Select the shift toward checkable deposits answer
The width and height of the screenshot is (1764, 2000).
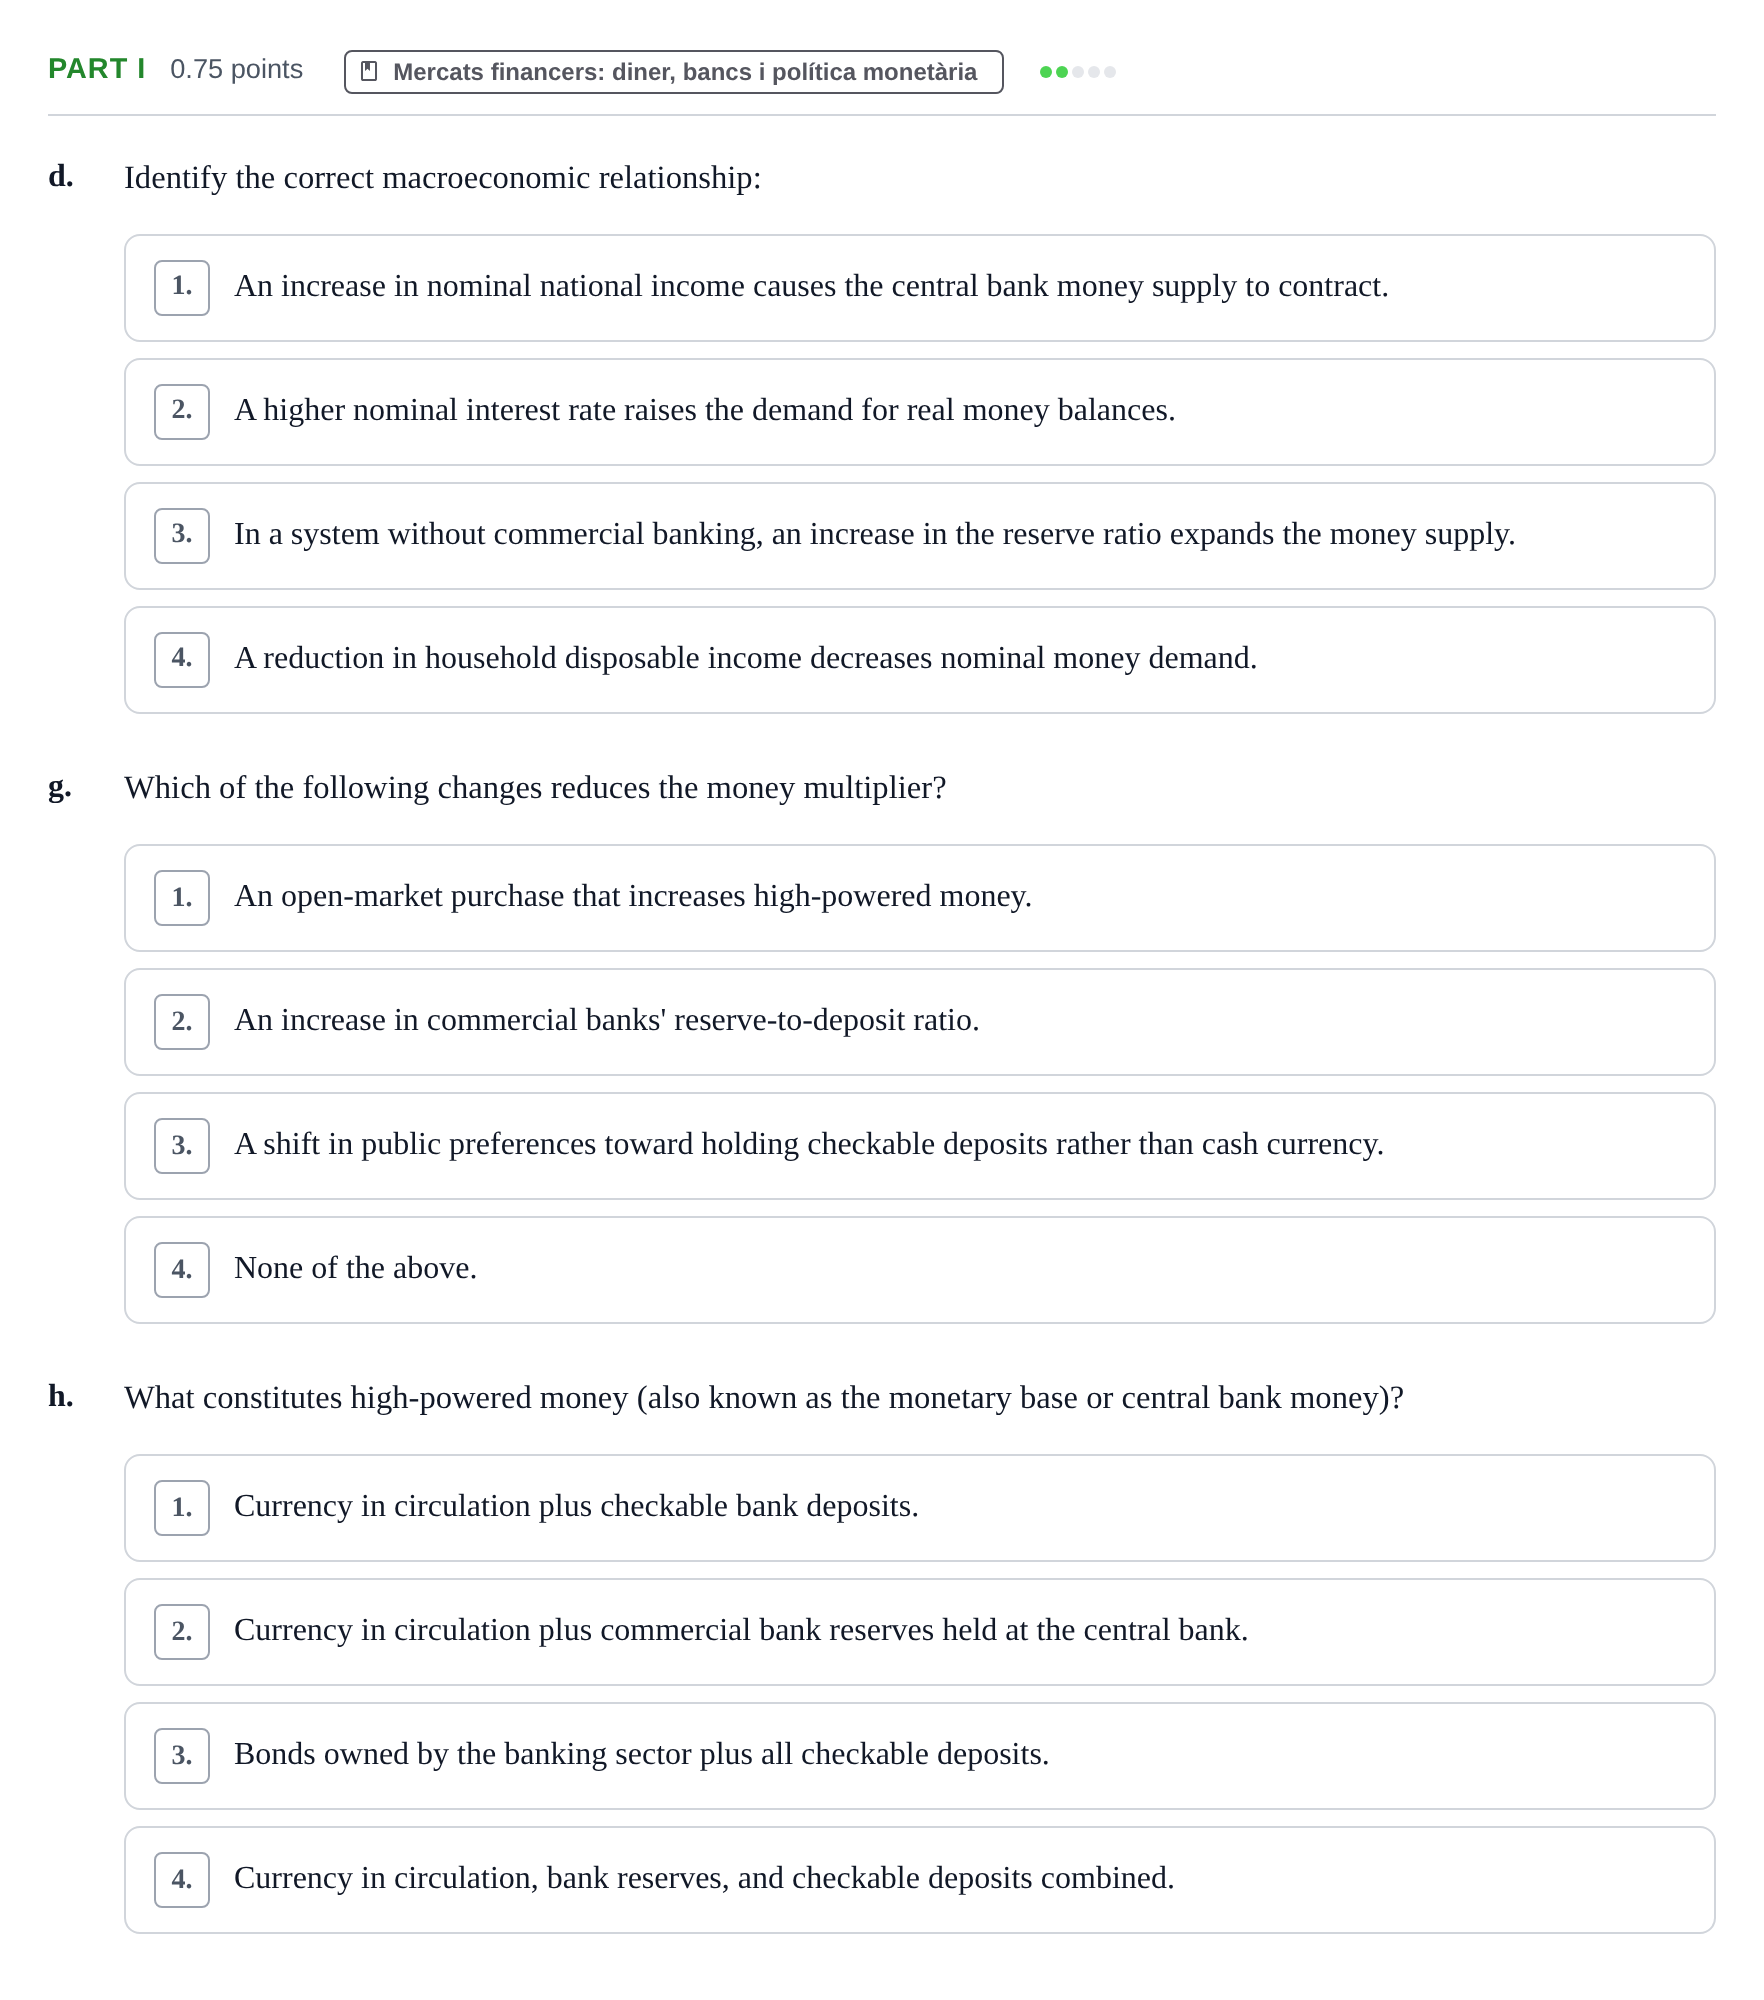coord(919,1146)
